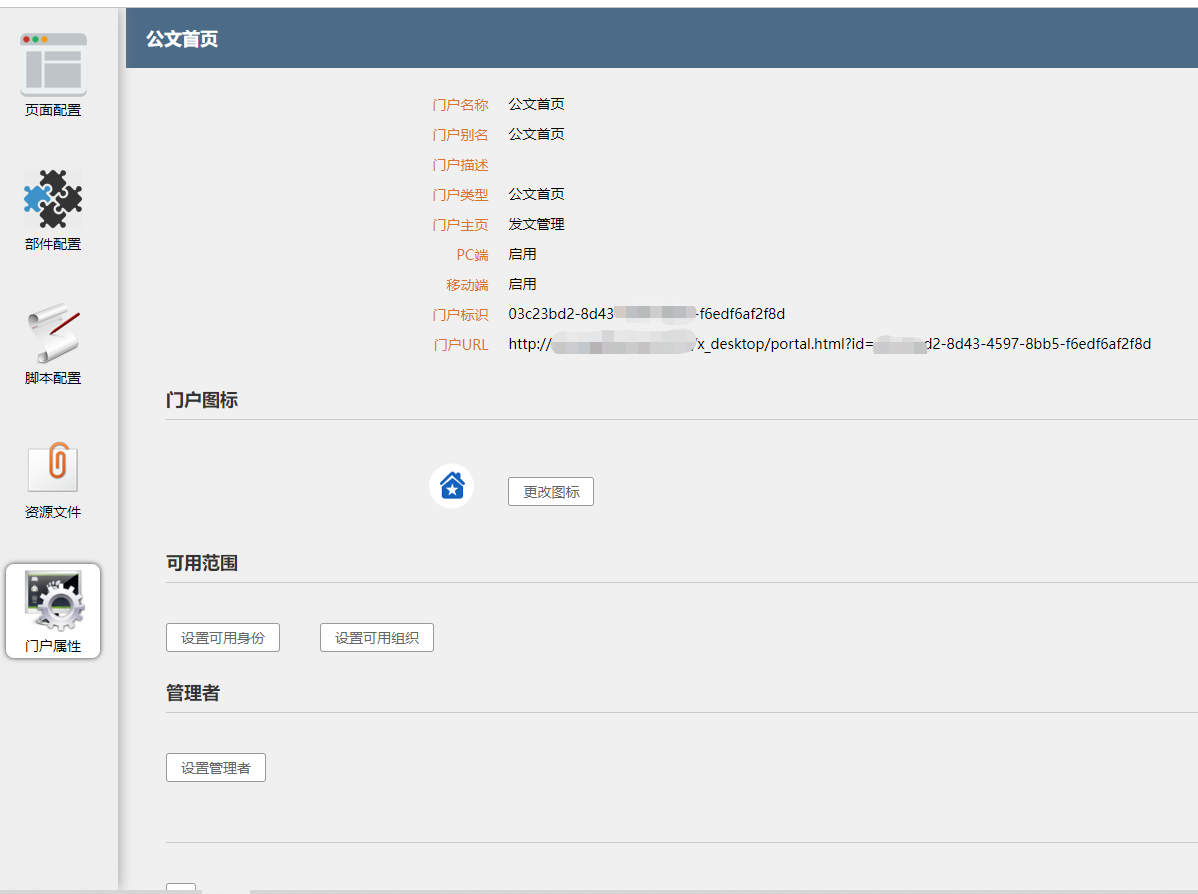This screenshot has width=1198, height=894.
Task: Click the 可用范围 section heading
Action: point(202,563)
